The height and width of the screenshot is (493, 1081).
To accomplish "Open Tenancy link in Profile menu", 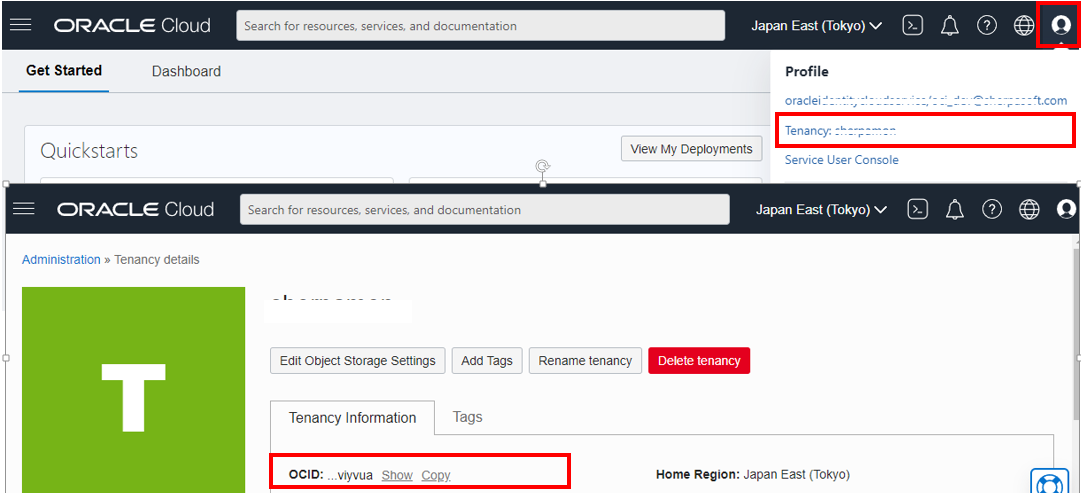I will pos(840,130).
